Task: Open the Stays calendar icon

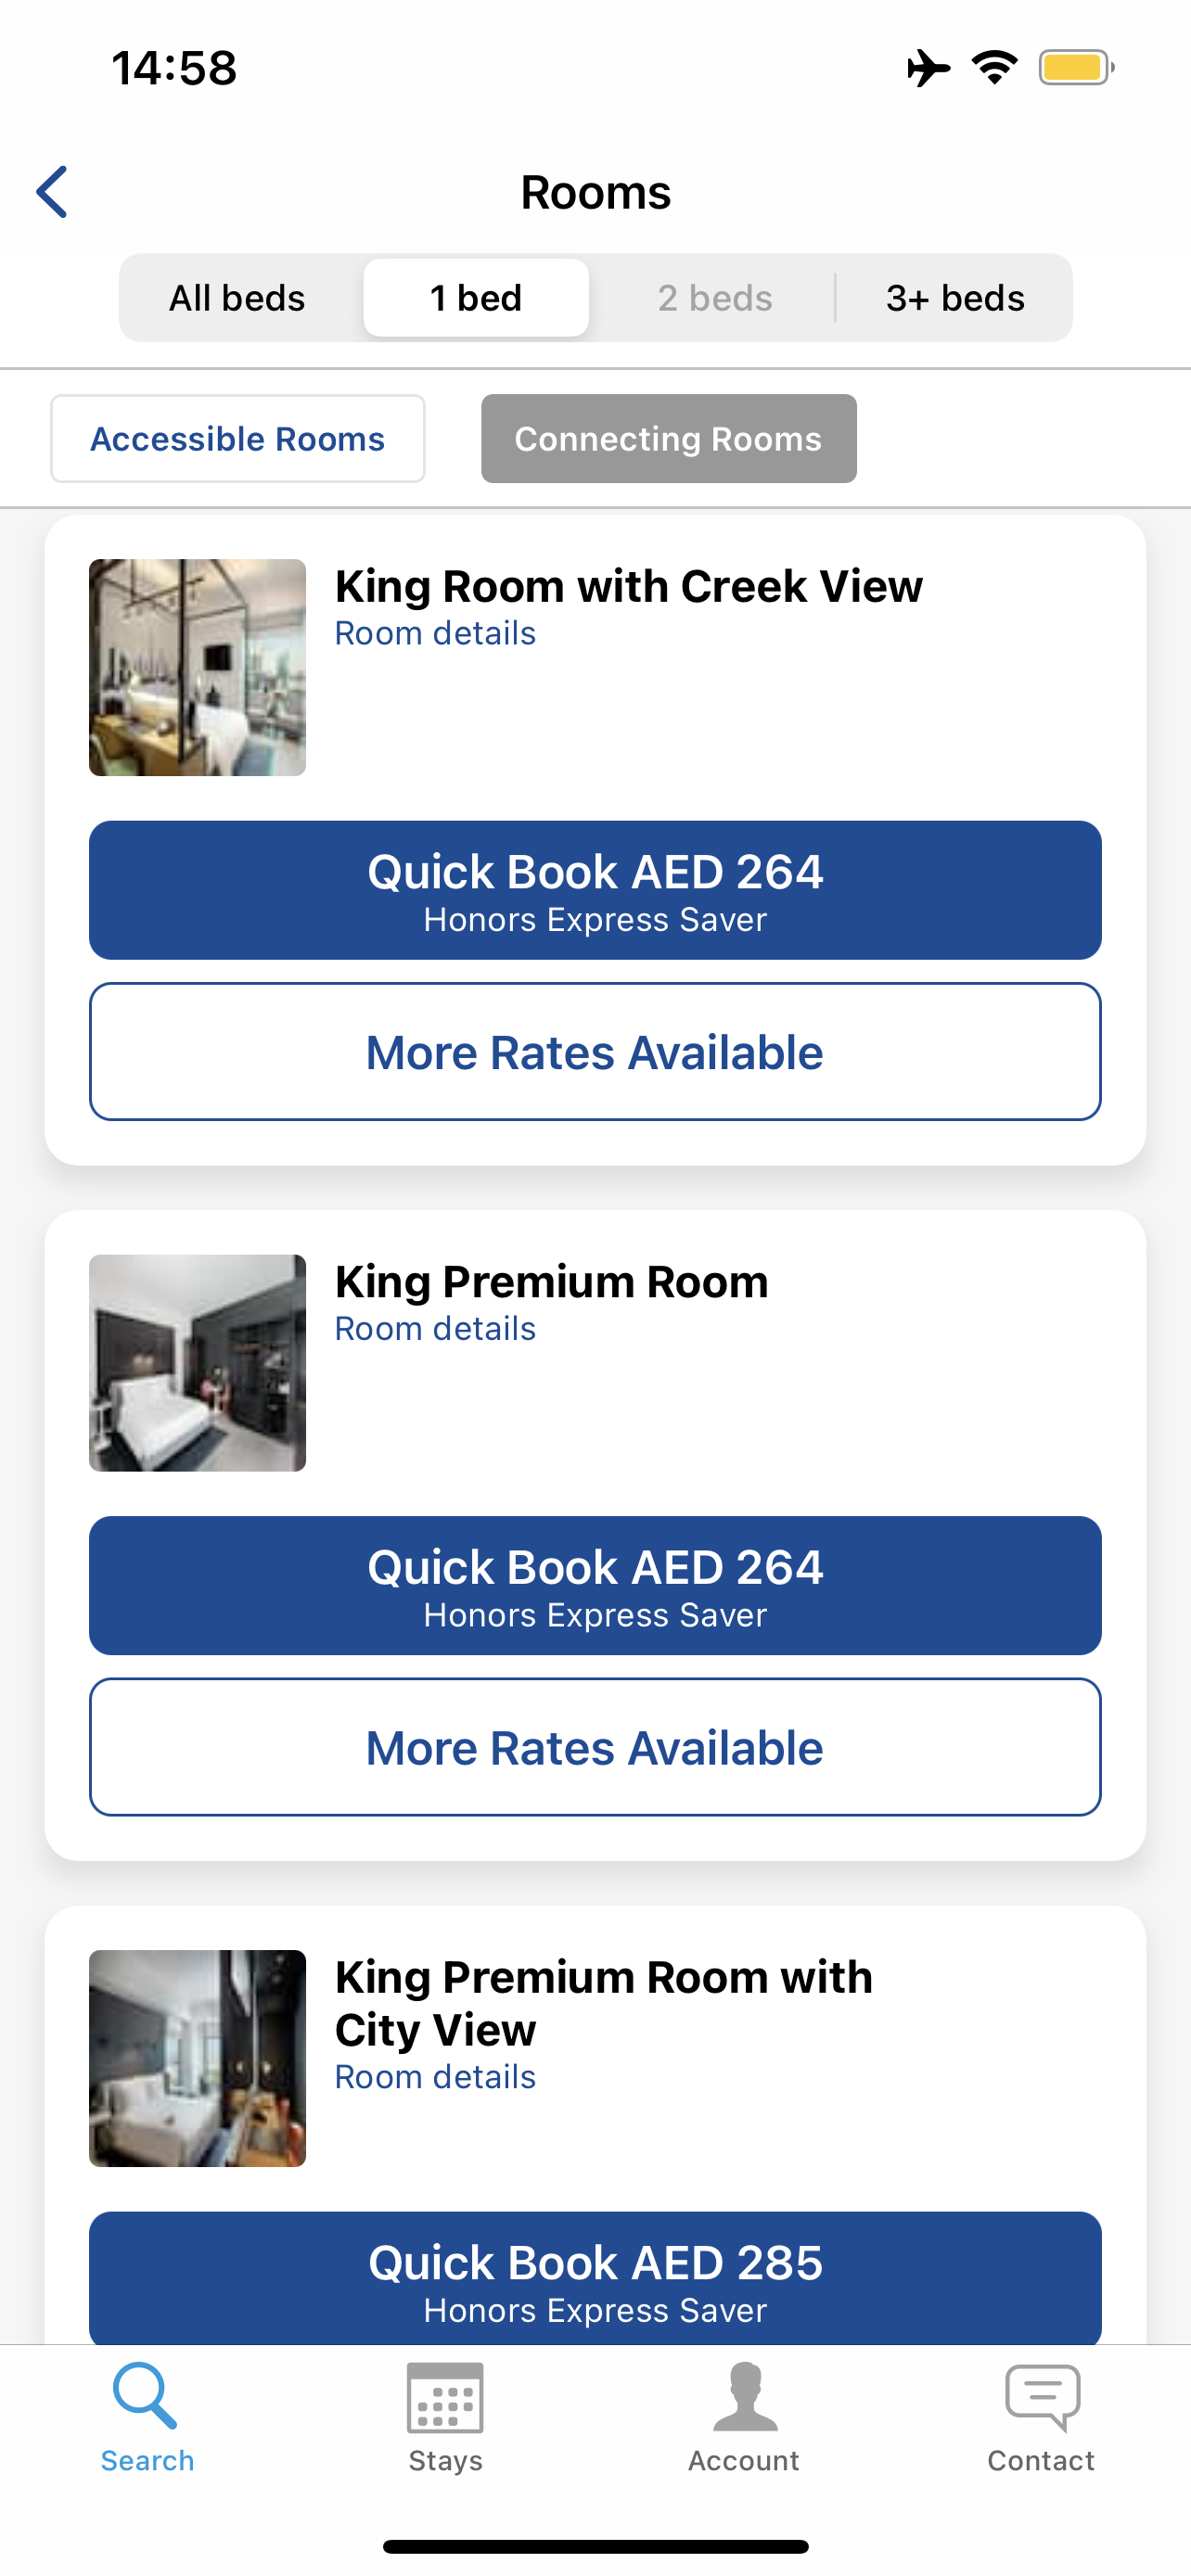Action: pyautogui.click(x=445, y=2396)
